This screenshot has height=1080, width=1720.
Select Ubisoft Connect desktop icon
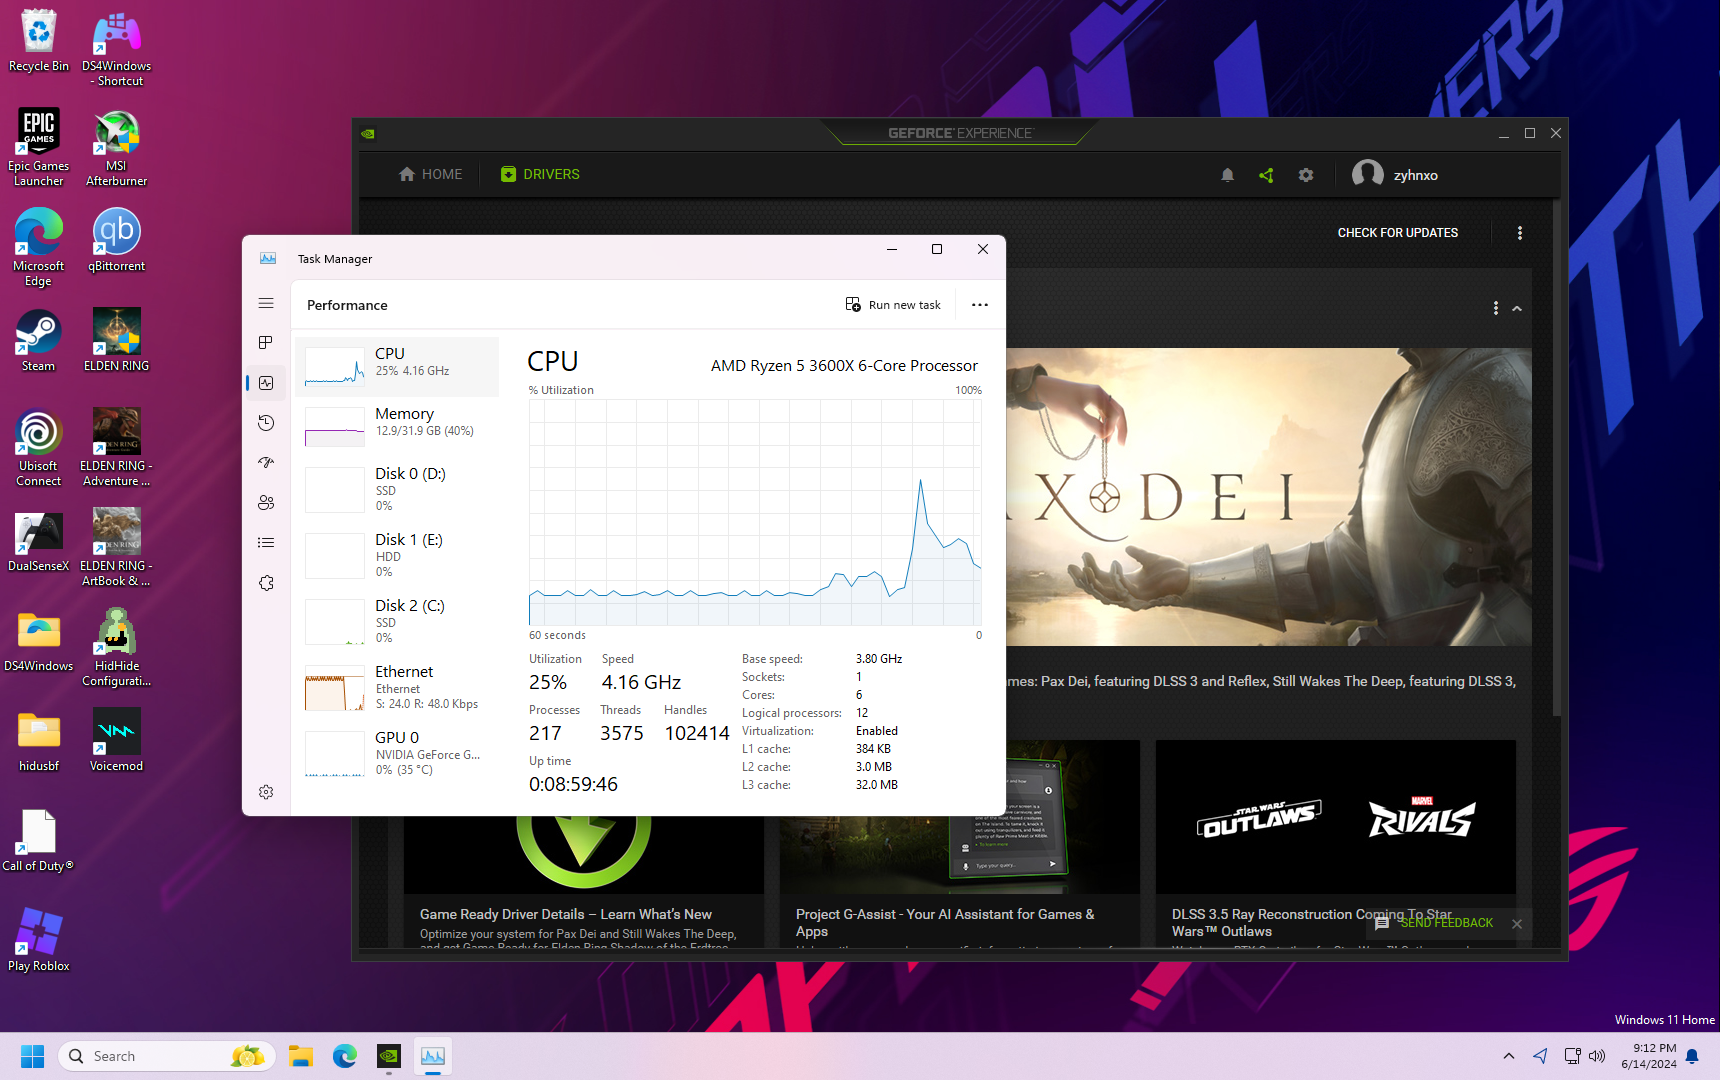click(39, 448)
